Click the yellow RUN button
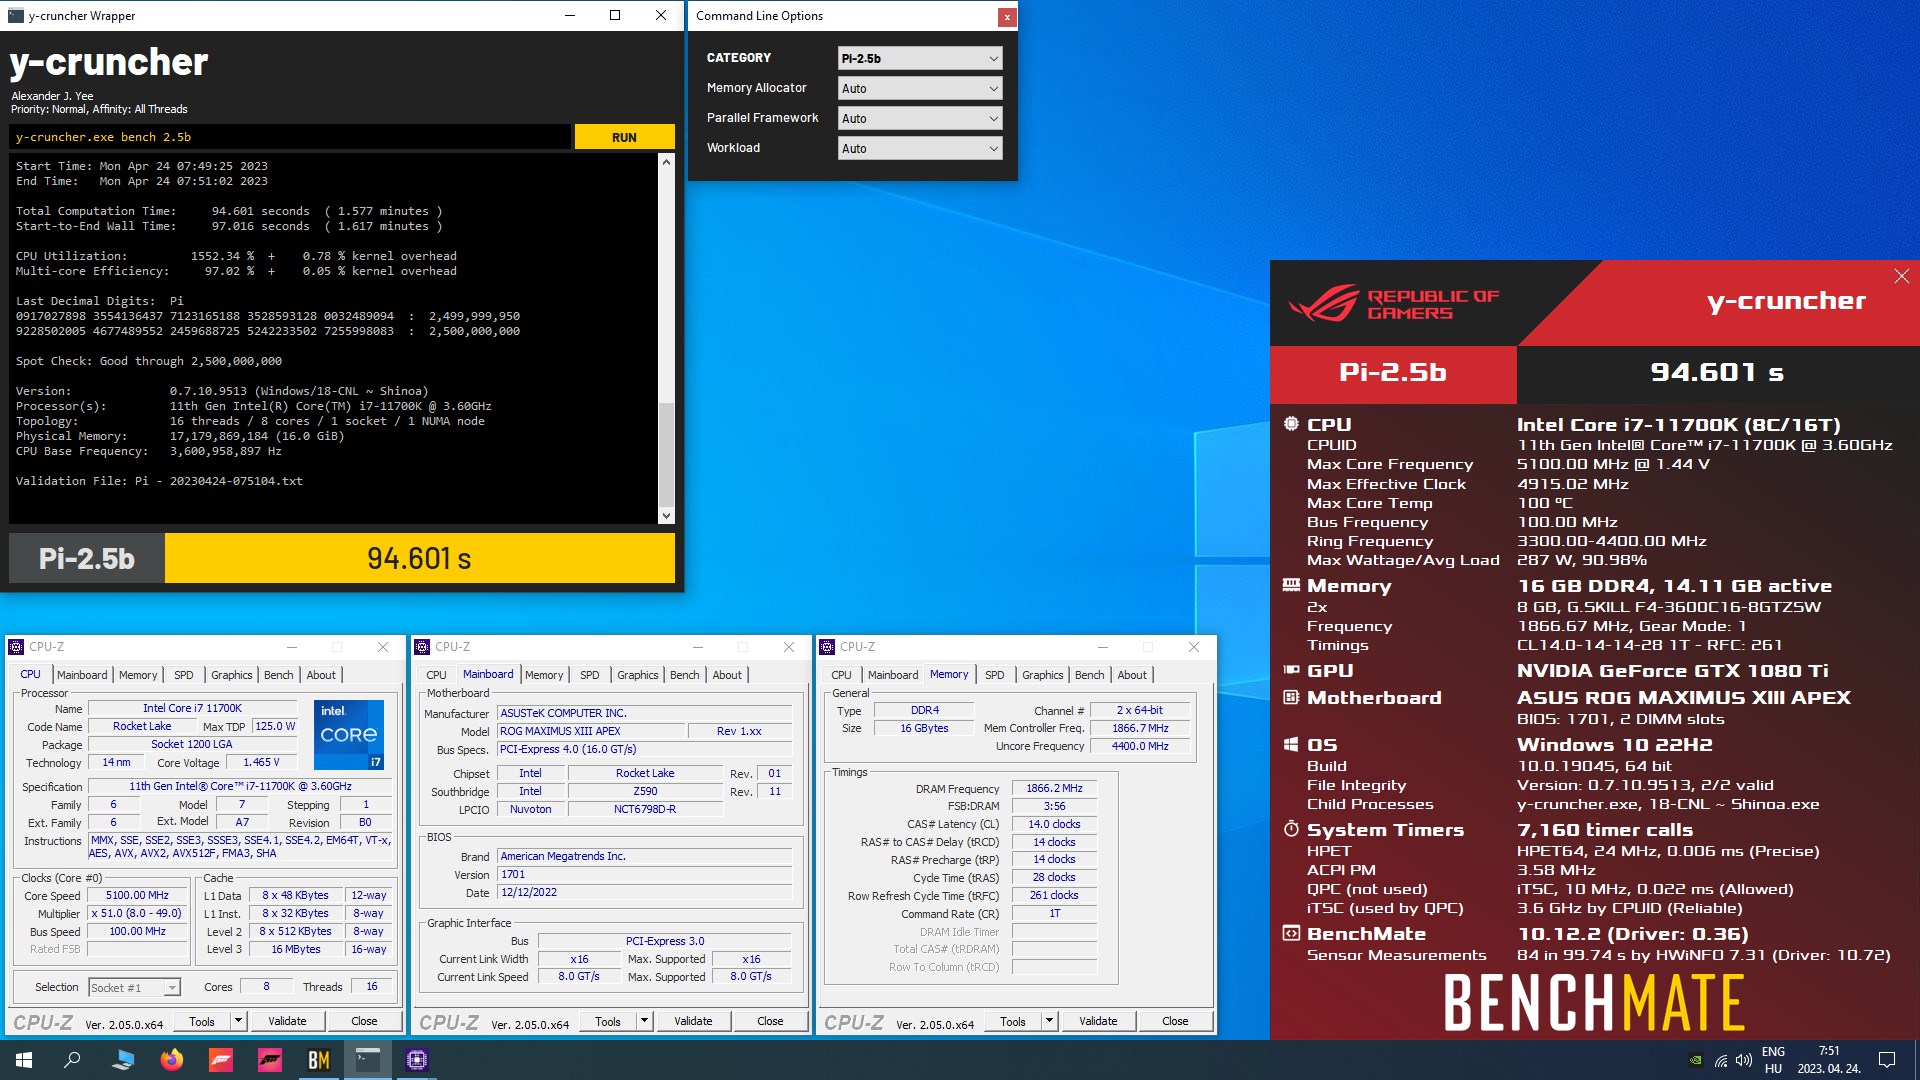1920x1080 pixels. pyautogui.click(x=624, y=137)
